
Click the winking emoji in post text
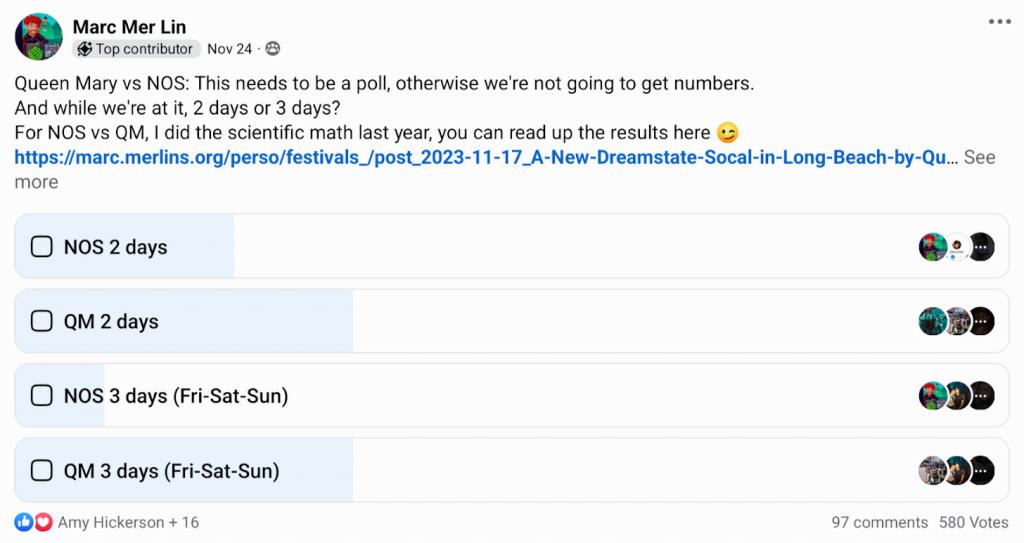pyautogui.click(x=728, y=133)
